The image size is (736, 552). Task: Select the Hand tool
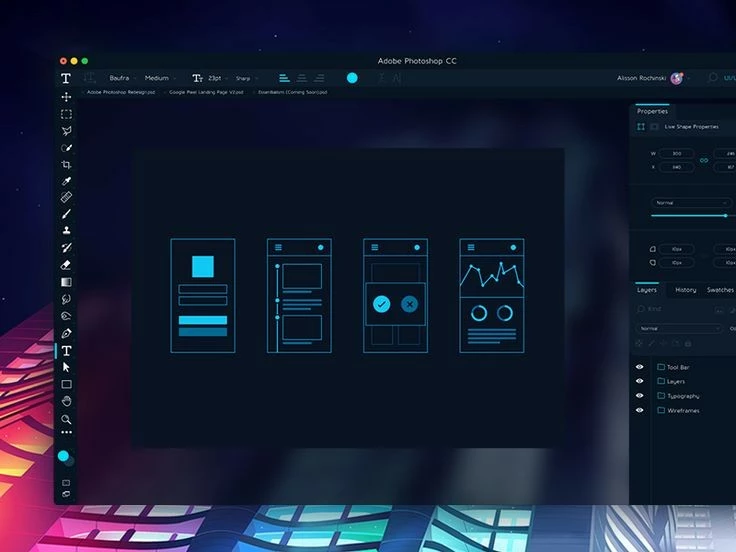tap(66, 401)
